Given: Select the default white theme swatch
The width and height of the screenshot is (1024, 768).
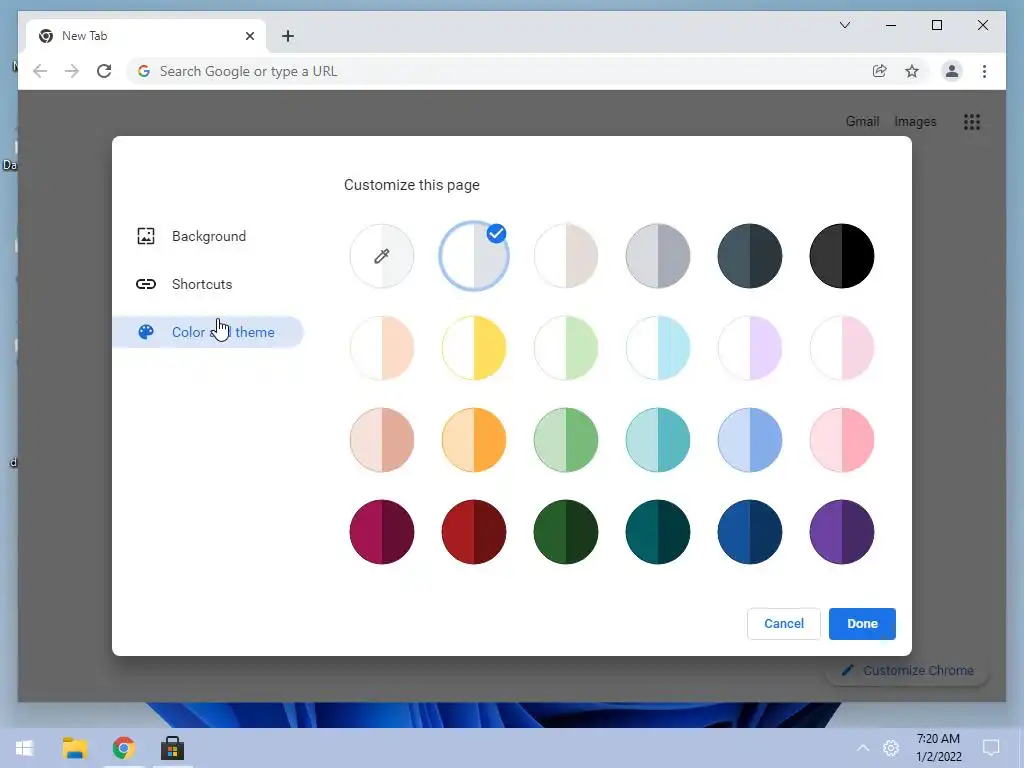Looking at the screenshot, I should pos(473,256).
